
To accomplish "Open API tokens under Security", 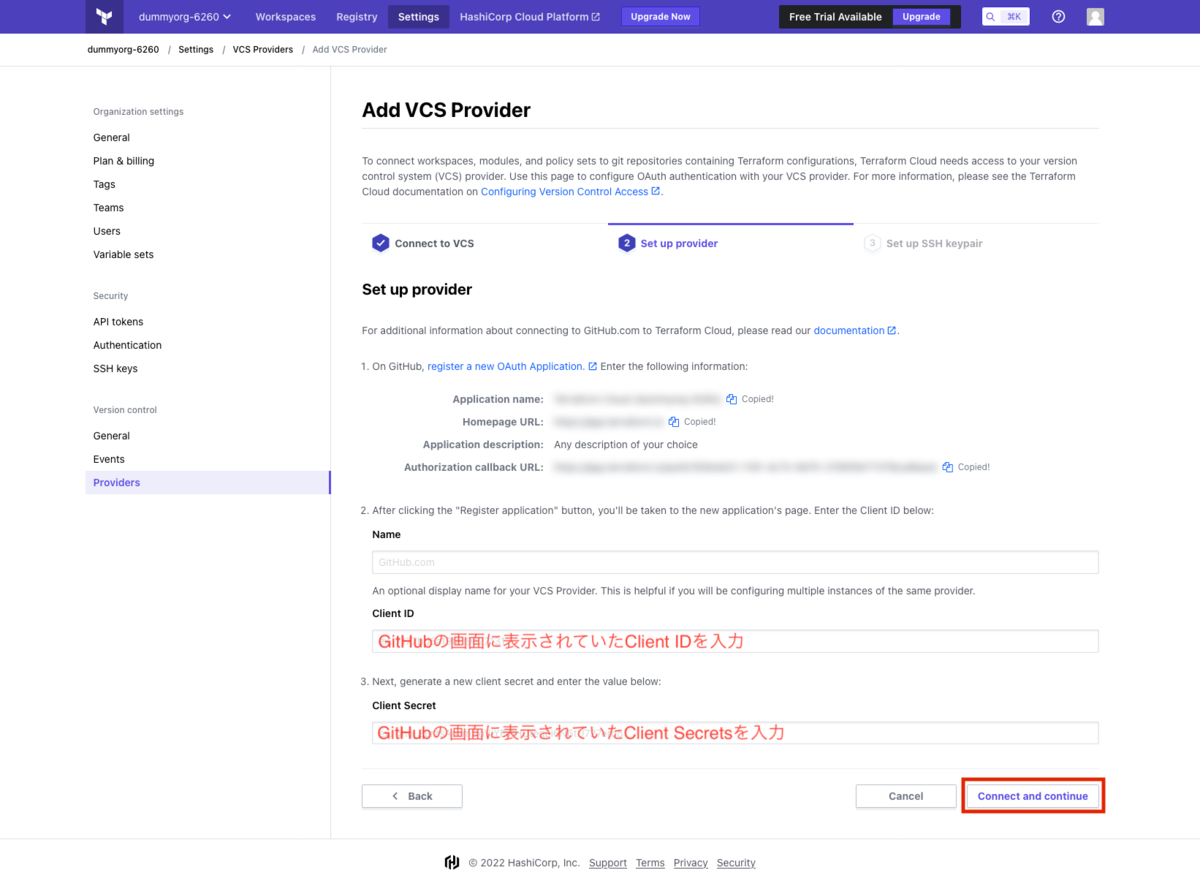I will (x=118, y=322).
